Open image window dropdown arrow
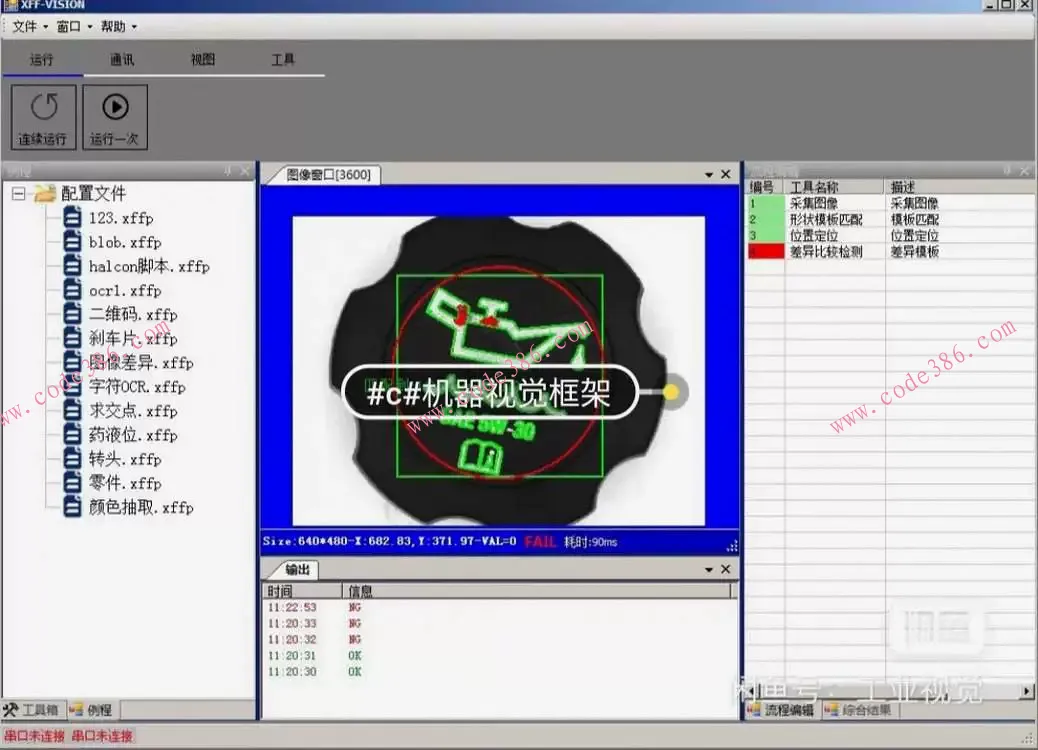 tap(709, 175)
